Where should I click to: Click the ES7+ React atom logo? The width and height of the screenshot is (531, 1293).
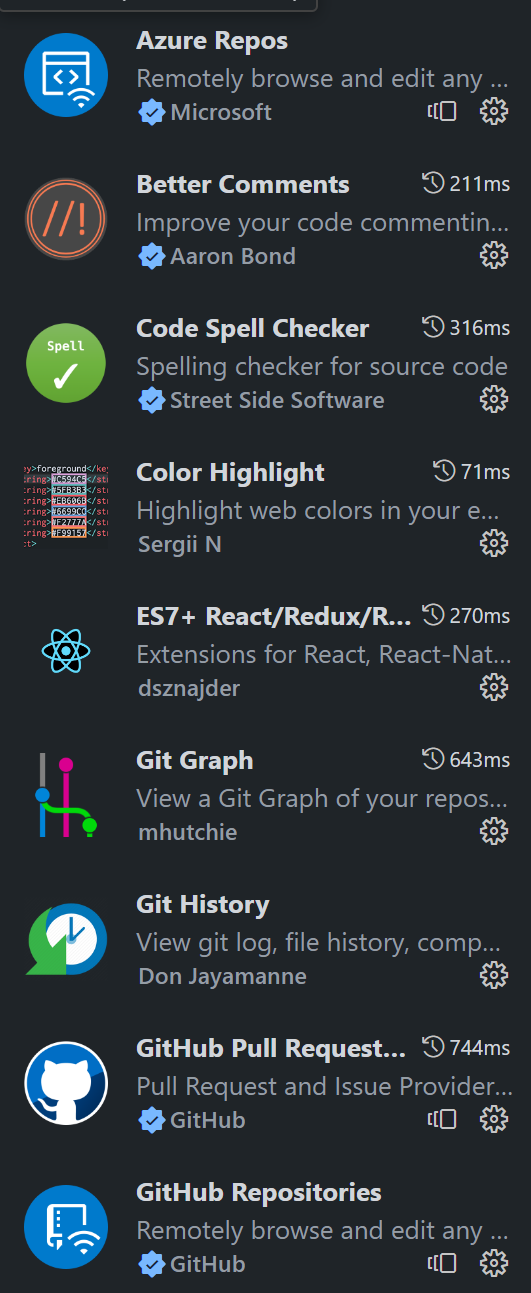pos(66,651)
